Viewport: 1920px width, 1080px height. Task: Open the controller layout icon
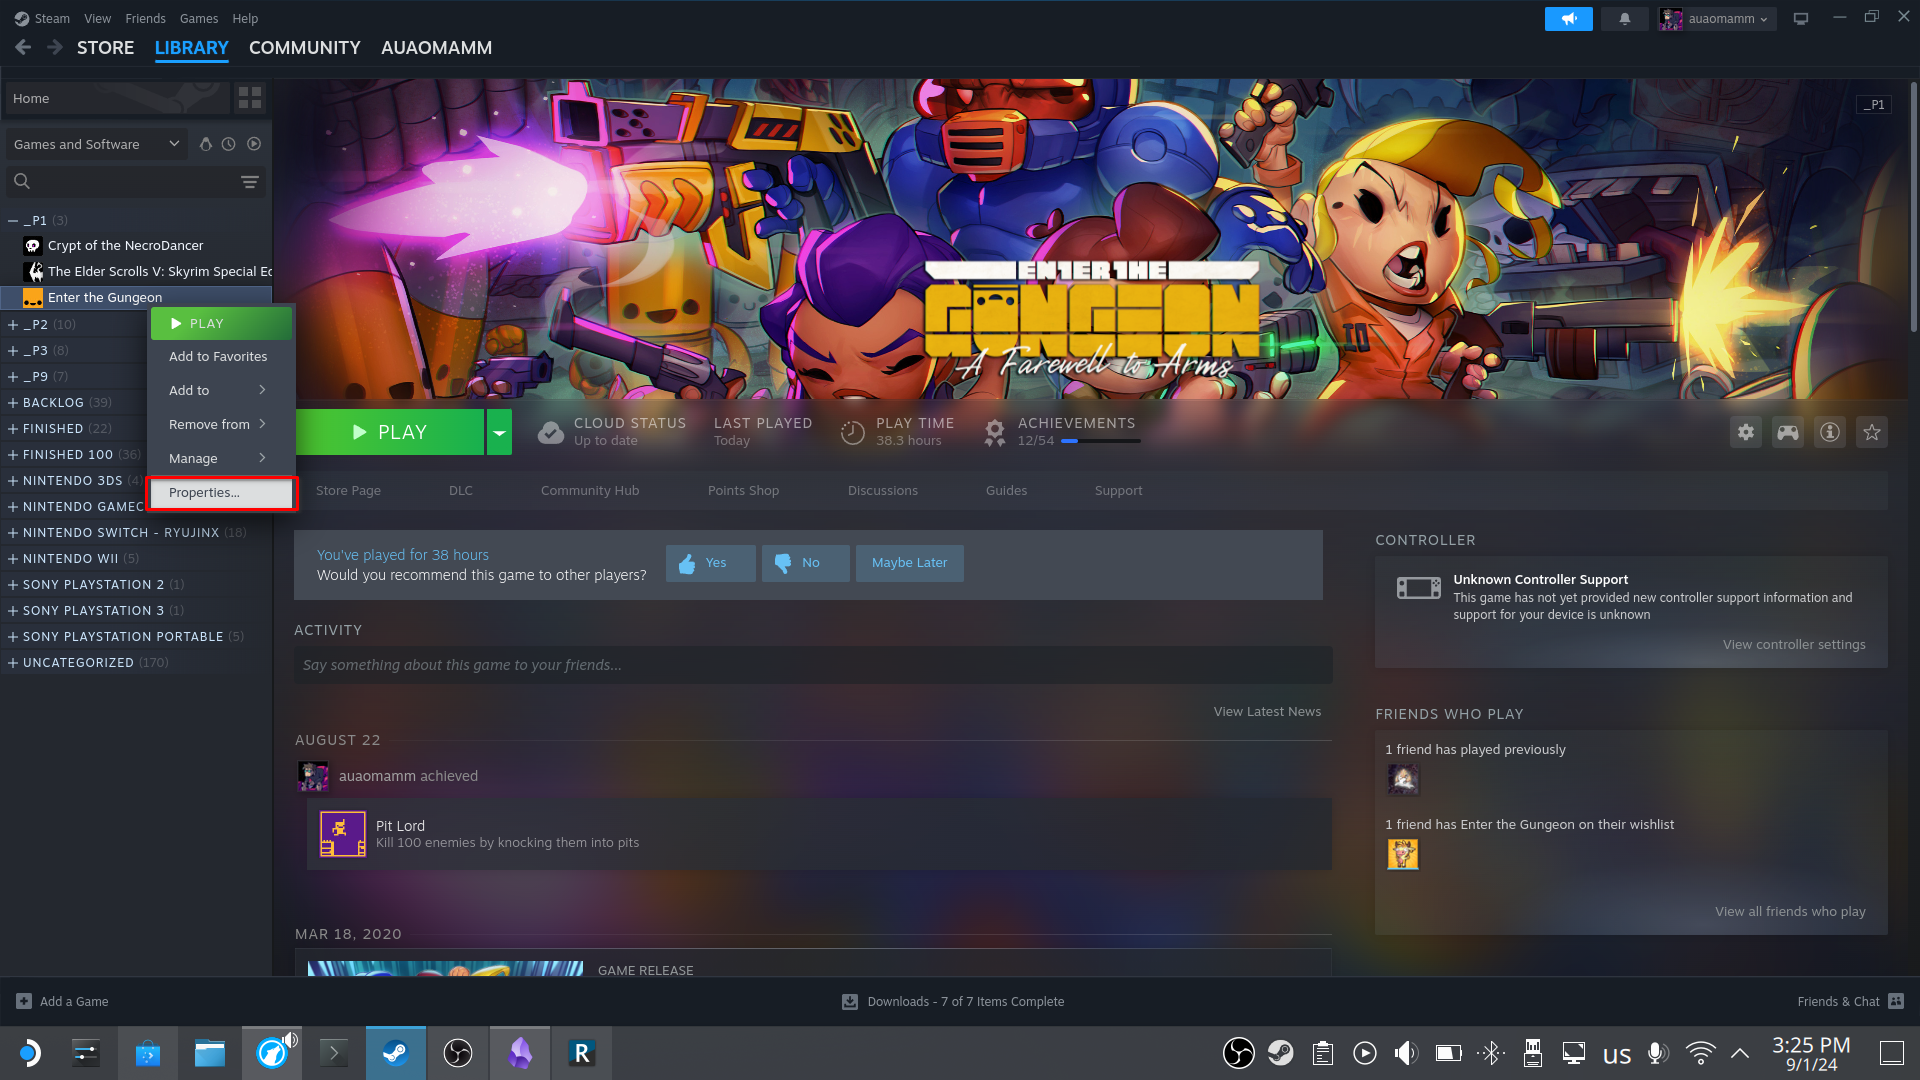[x=1788, y=432]
